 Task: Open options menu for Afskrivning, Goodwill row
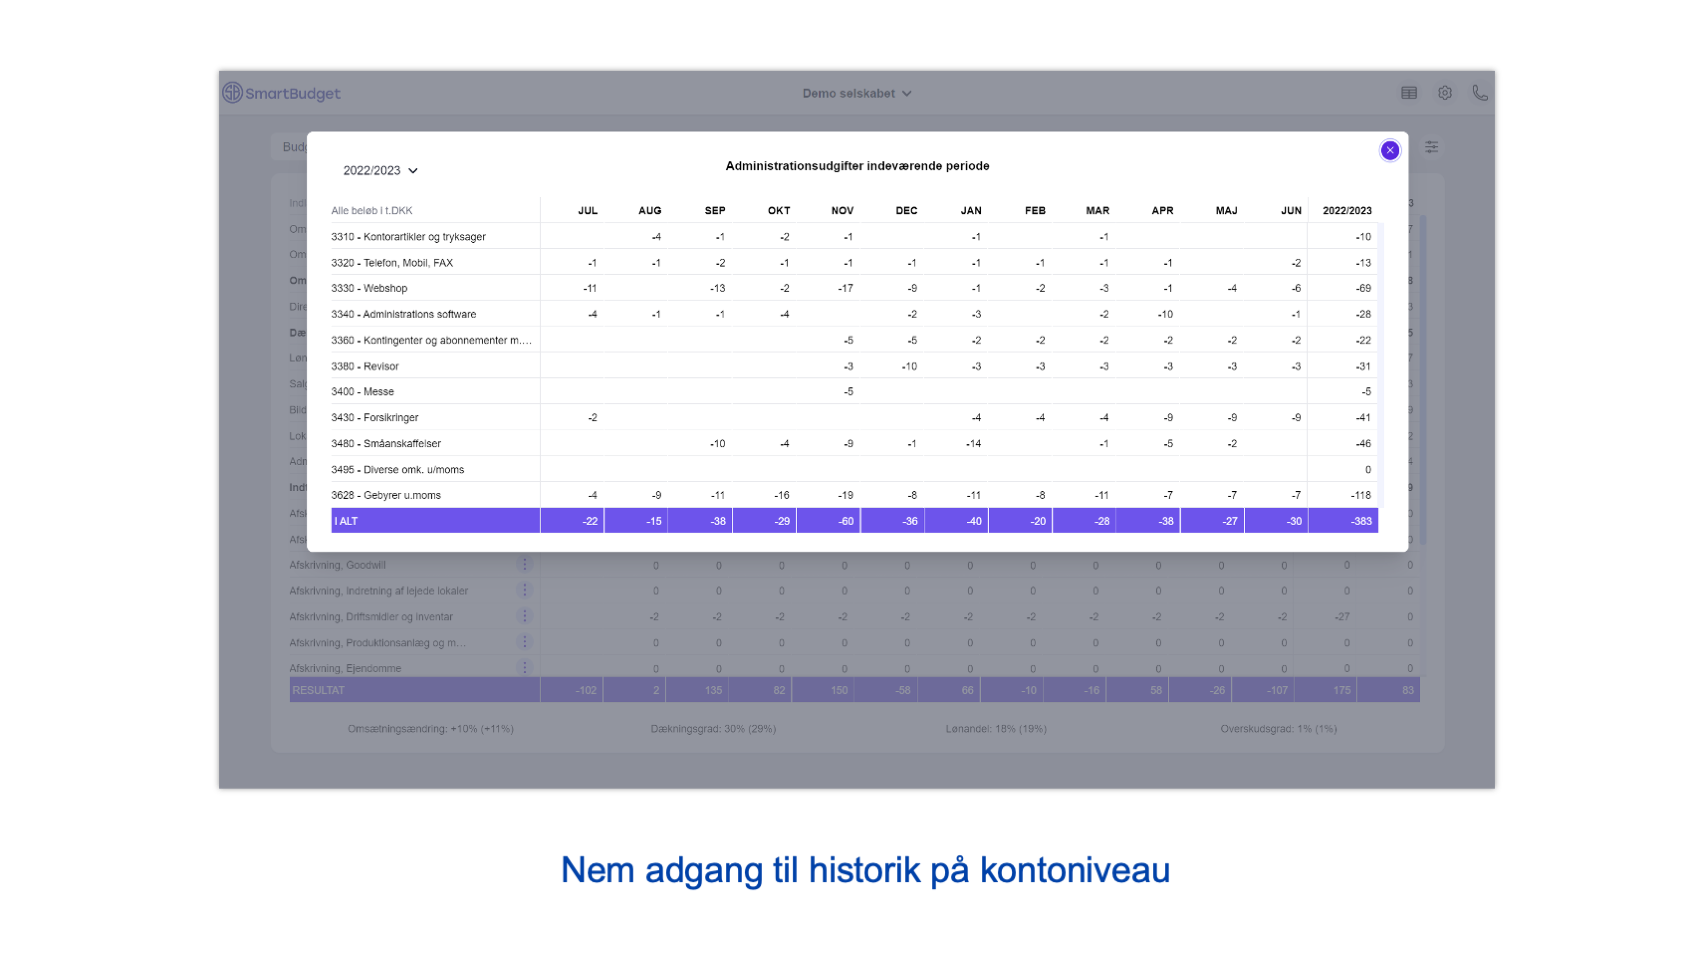[x=525, y=564]
